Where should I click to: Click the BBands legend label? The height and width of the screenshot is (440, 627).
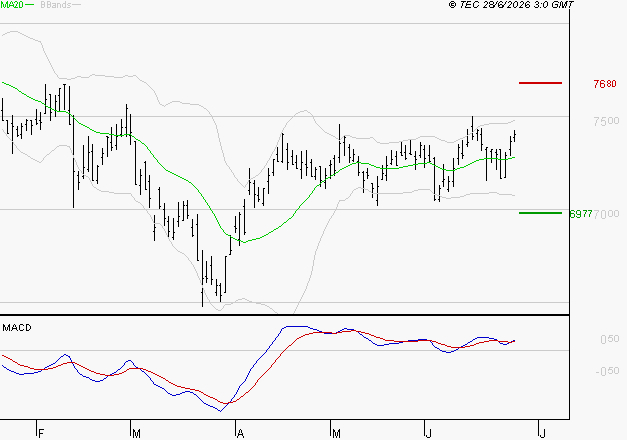(56, 5)
